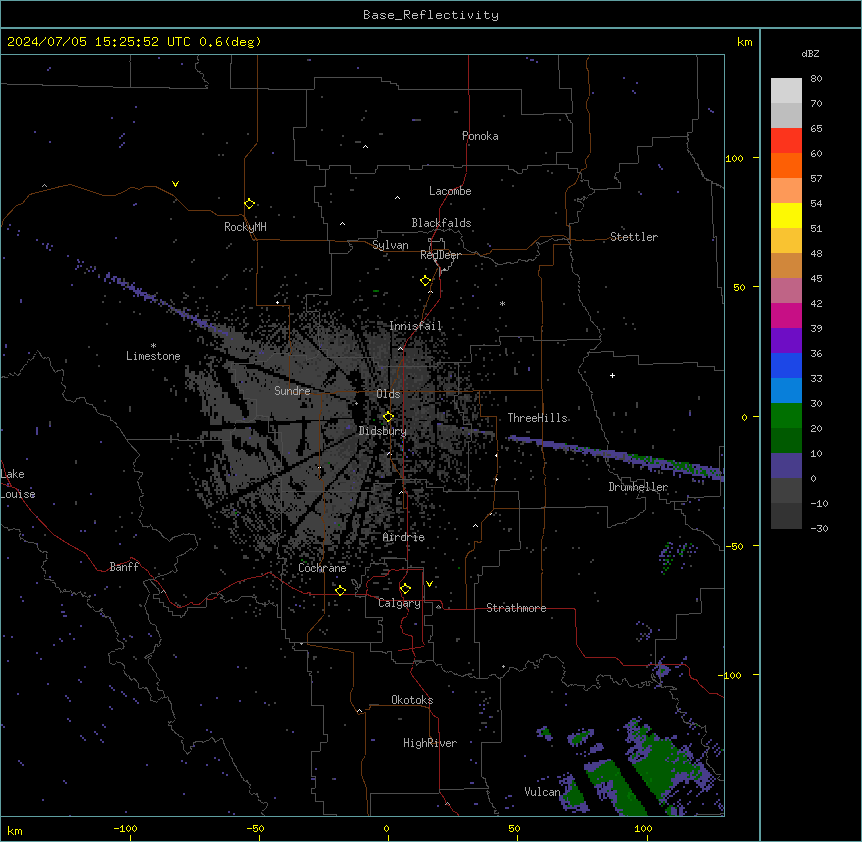The width and height of the screenshot is (862, 842).
Task: Click the Base_Reflectivity title
Action: (431, 15)
